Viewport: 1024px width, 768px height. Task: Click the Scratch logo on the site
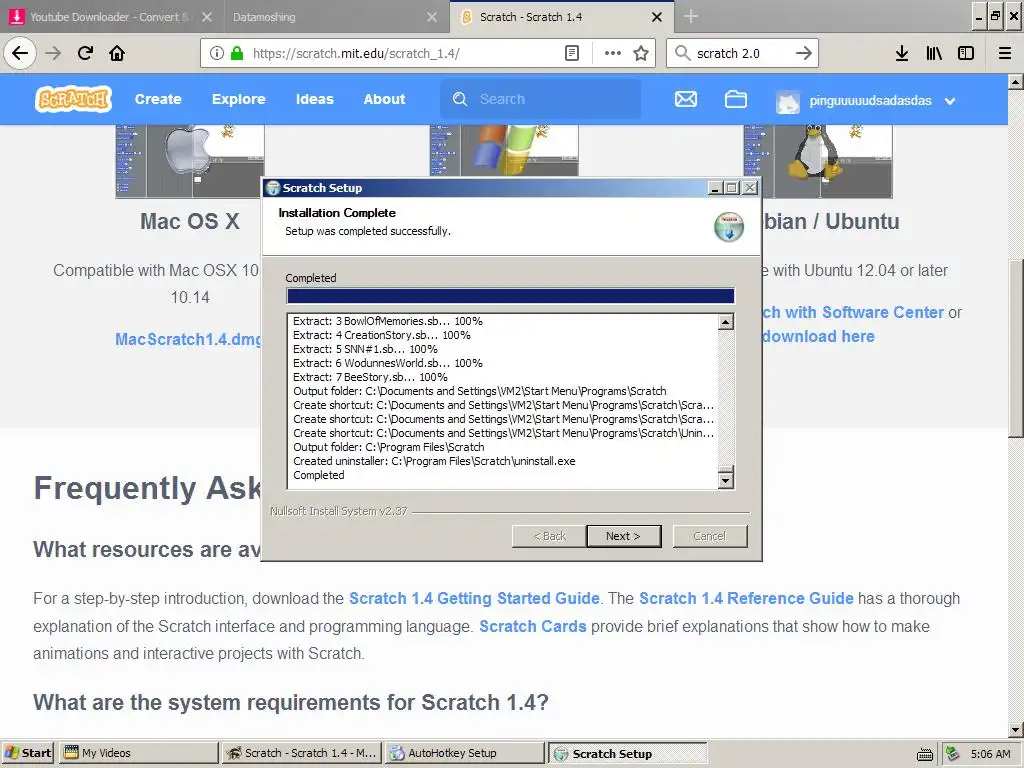point(73,99)
